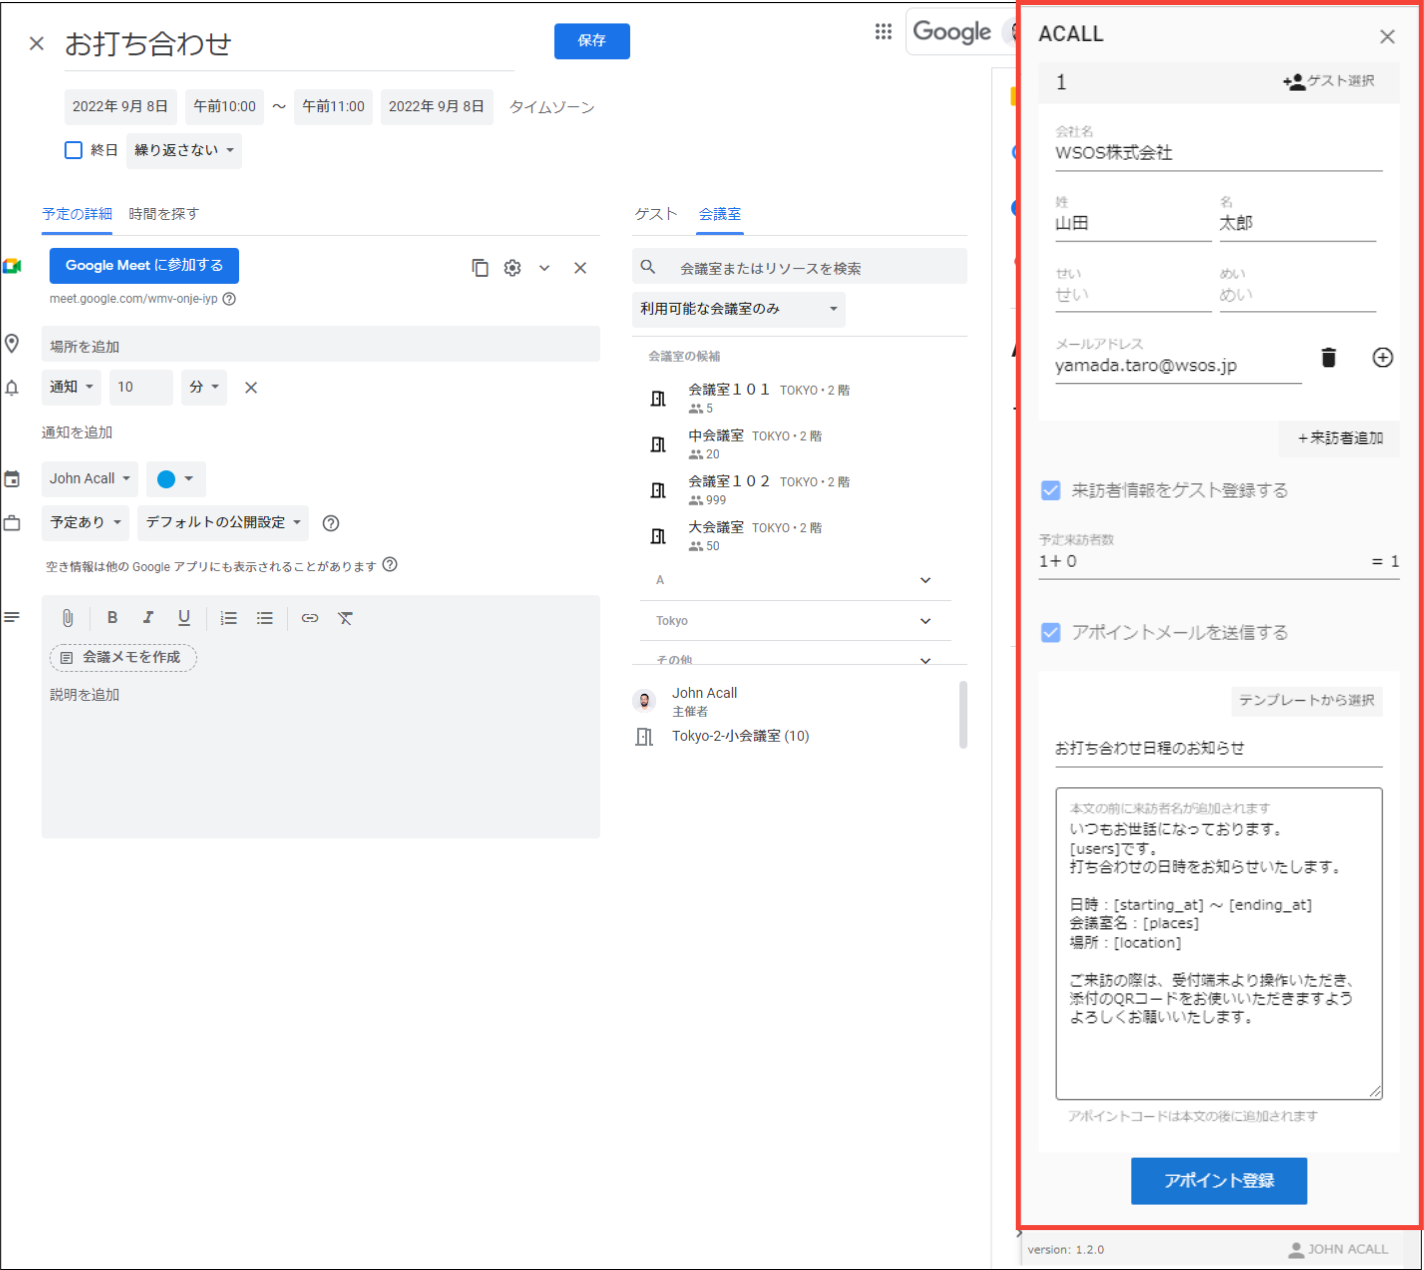Viewport: 1424px width, 1270px height.
Task: Open Meet video call settings gear
Action: tap(512, 268)
